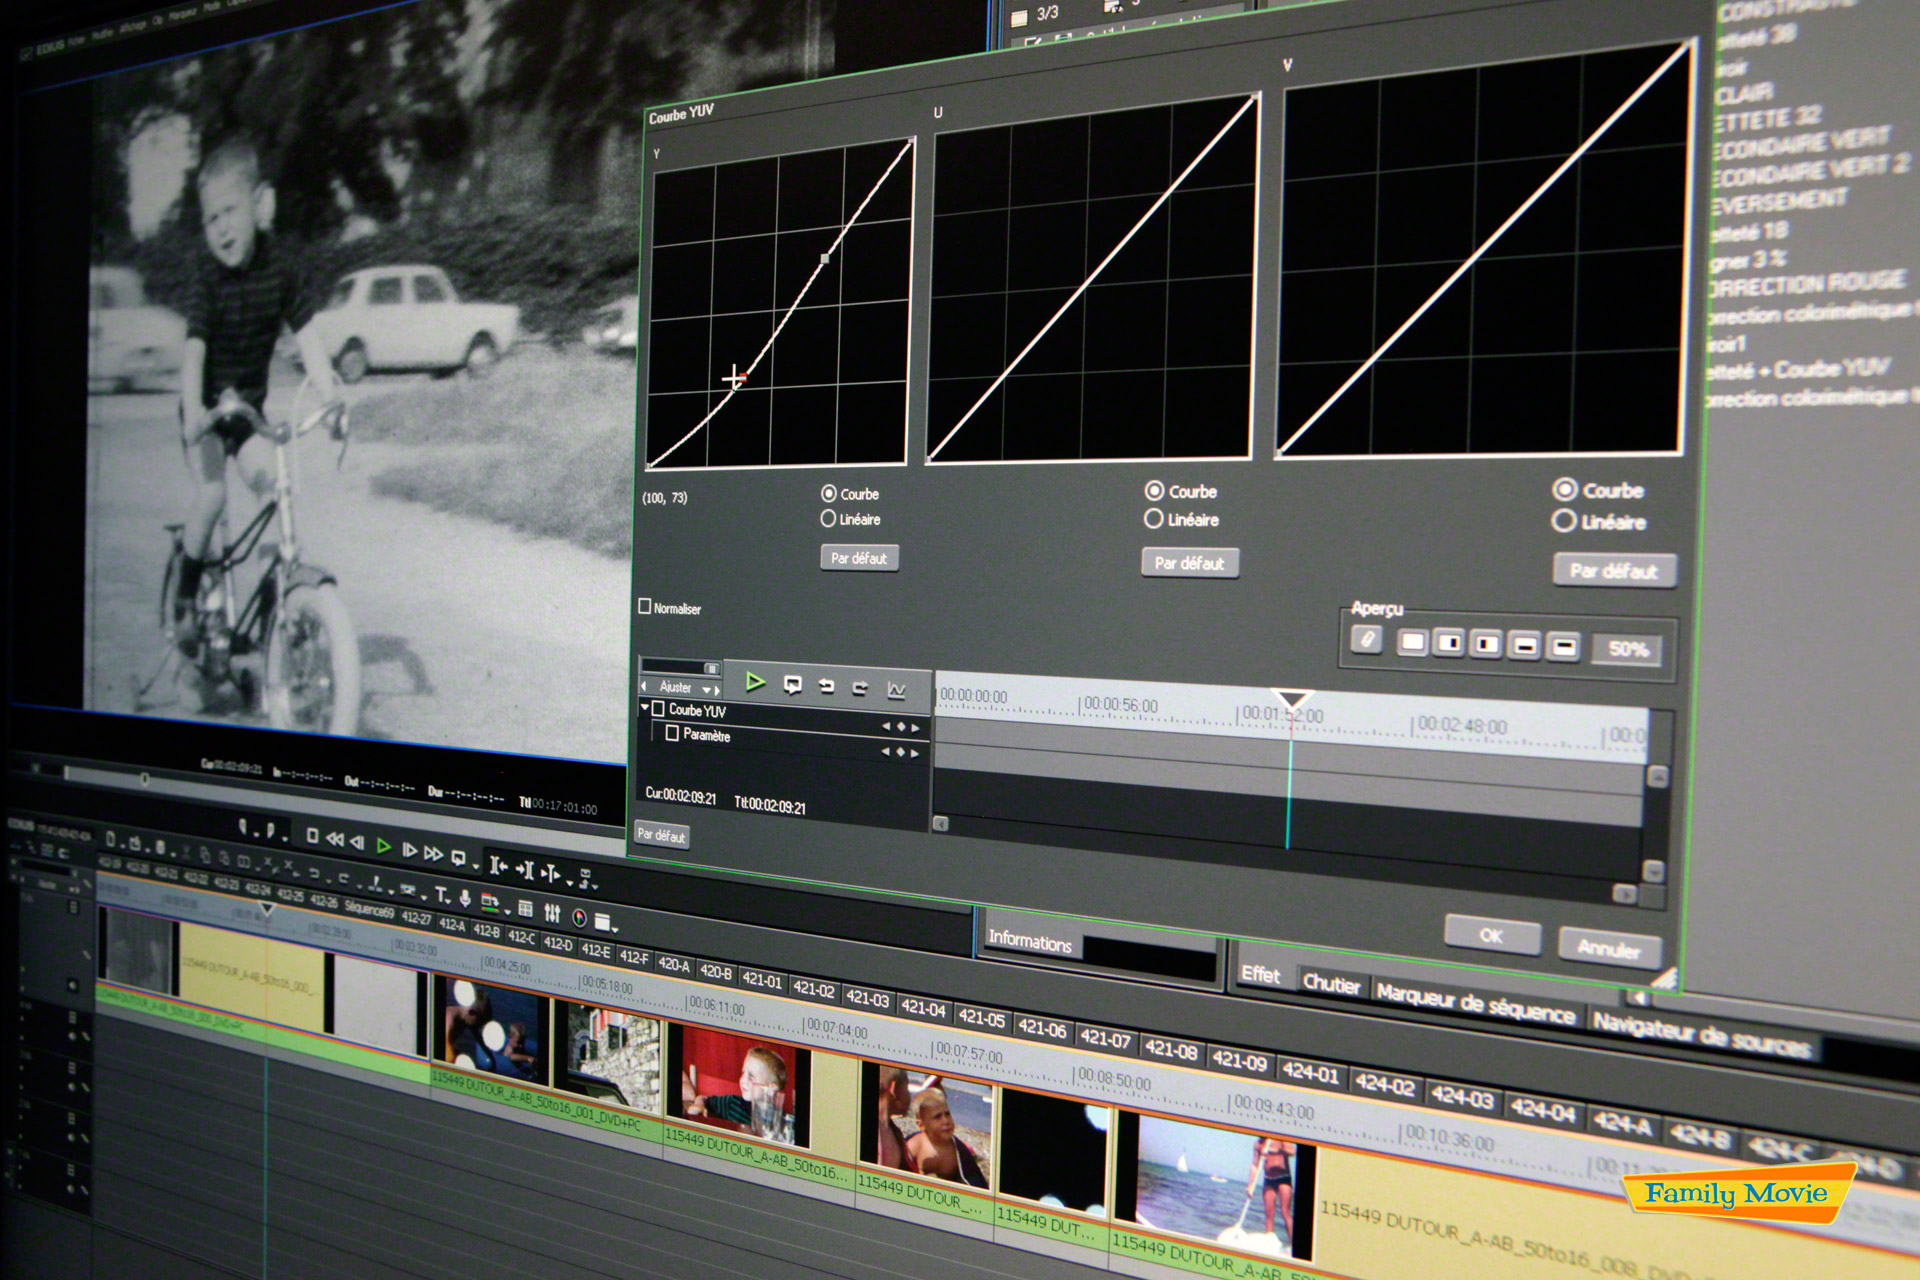Screen dimensions: 1920x1280
Task: Select Linéaire radio under V graph
Action: pos(1564,520)
